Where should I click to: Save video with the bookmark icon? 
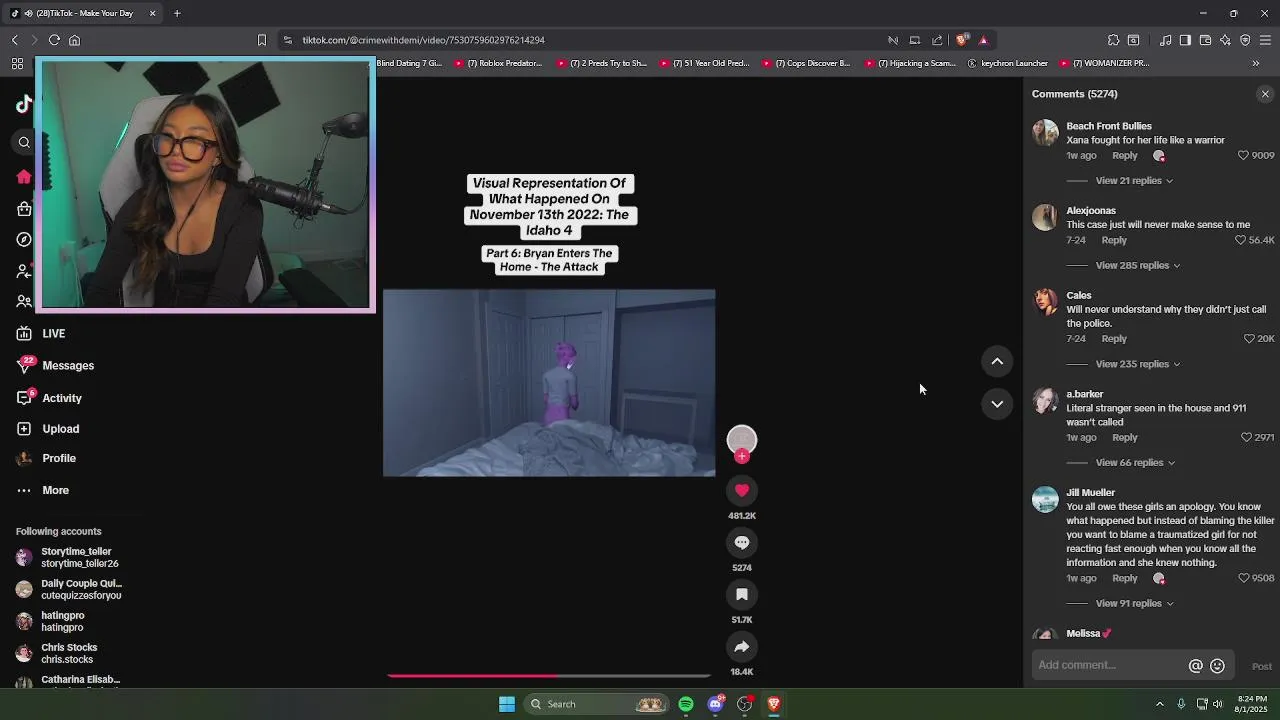coord(742,594)
